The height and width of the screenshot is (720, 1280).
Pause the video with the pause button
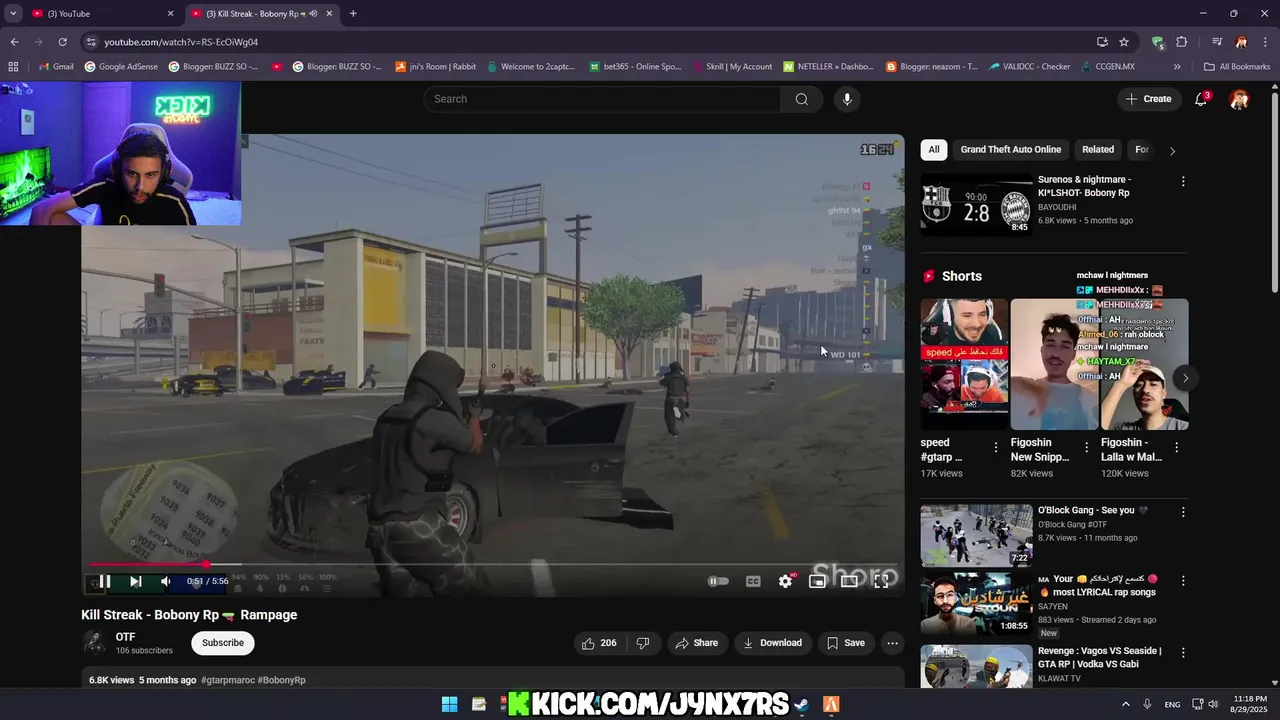[104, 581]
